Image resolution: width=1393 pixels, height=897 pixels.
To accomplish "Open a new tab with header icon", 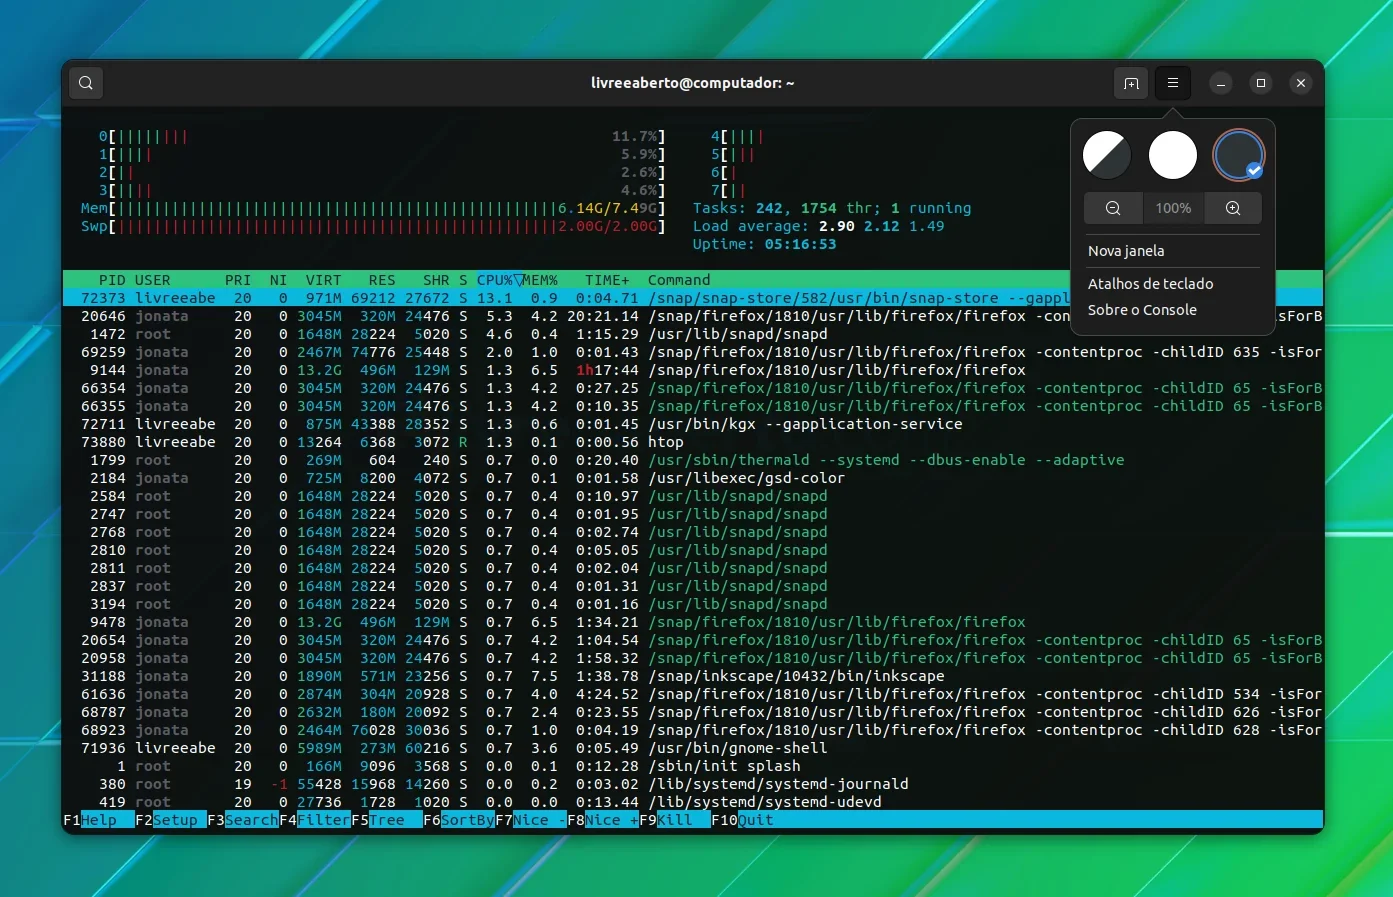I will coord(1131,83).
